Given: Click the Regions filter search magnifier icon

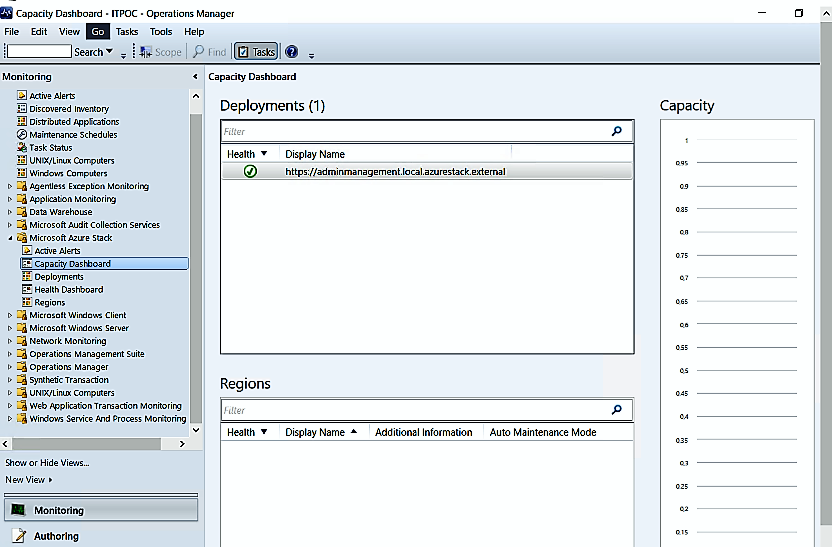Looking at the screenshot, I should tap(616, 410).
